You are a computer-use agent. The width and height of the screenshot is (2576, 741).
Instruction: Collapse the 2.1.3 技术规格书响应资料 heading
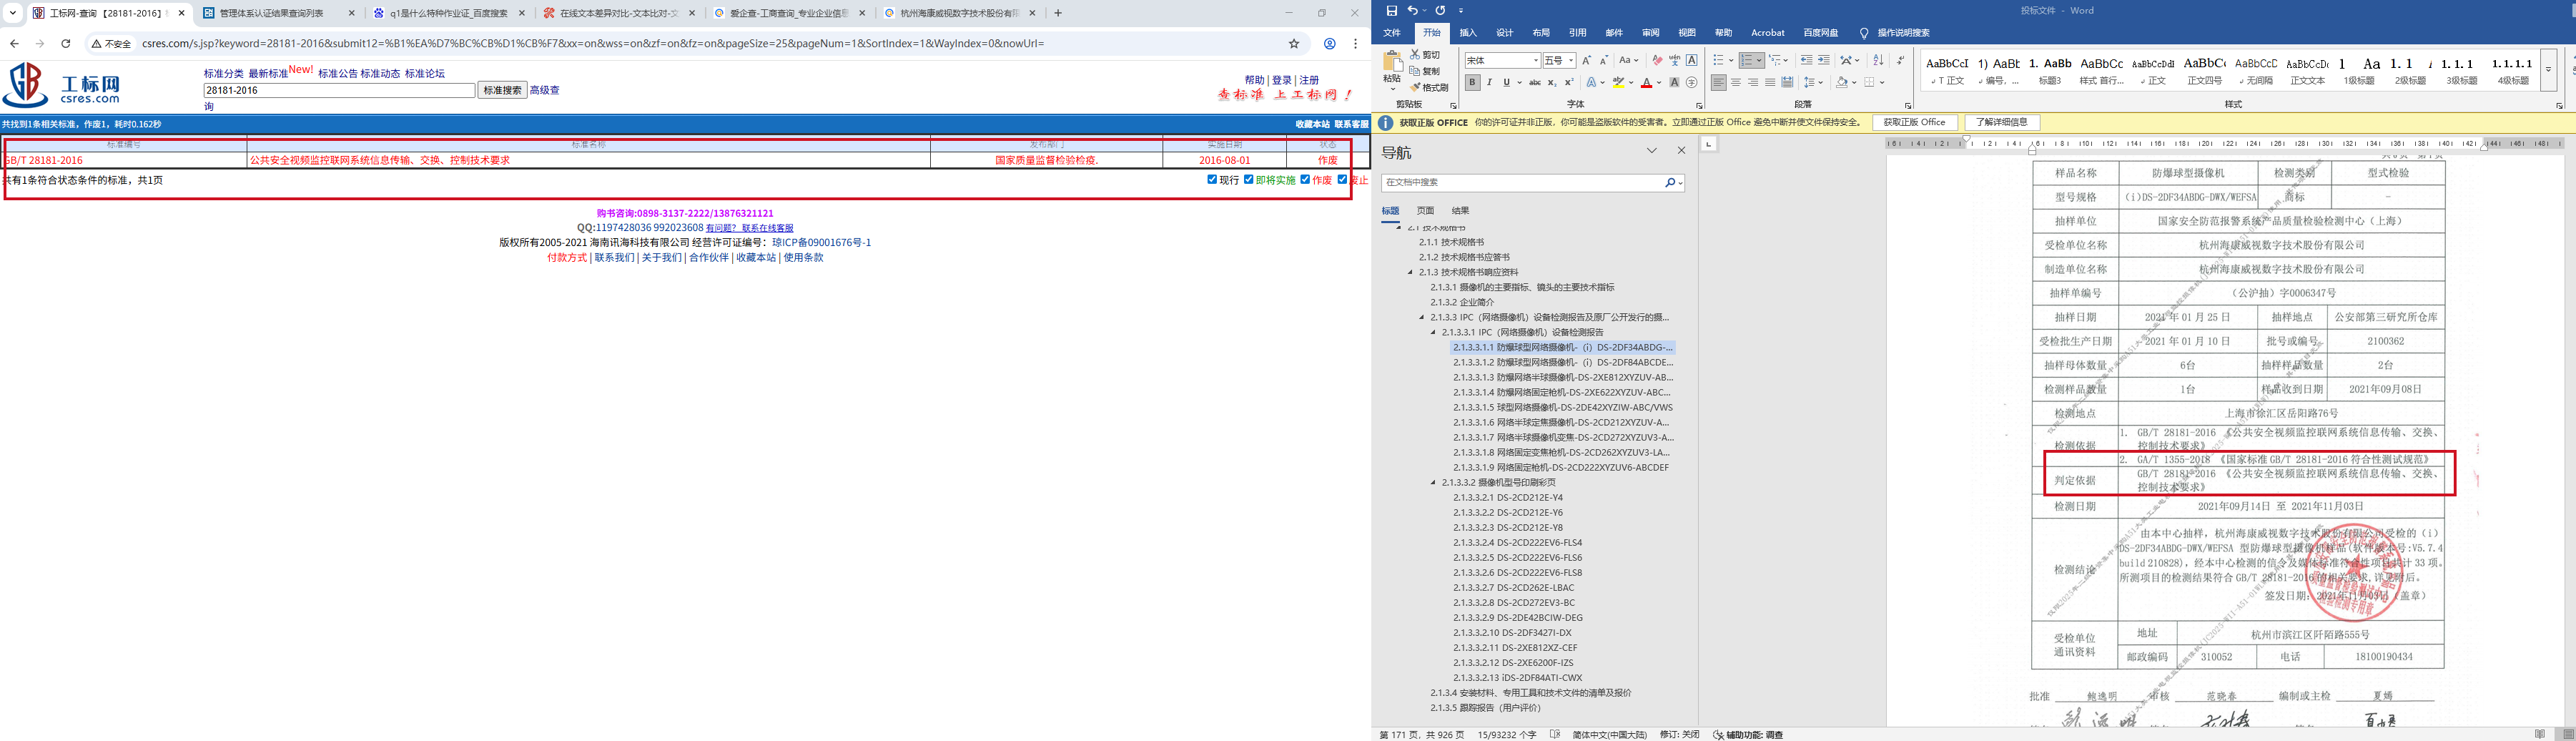click(x=1411, y=272)
